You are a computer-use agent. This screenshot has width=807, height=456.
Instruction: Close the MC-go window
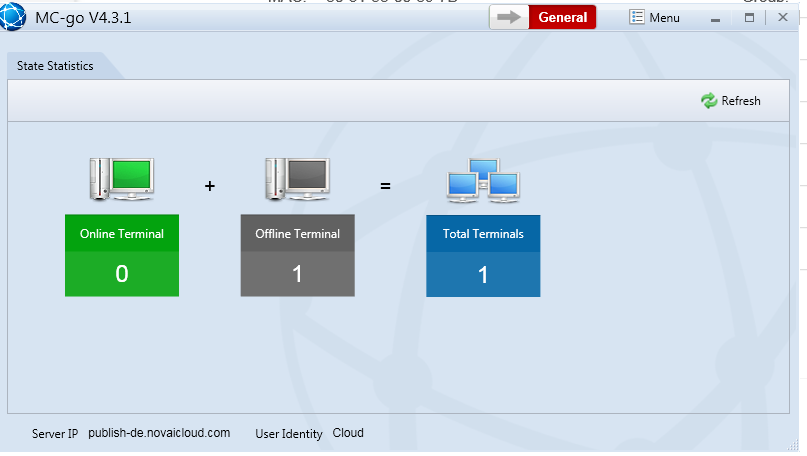click(783, 18)
